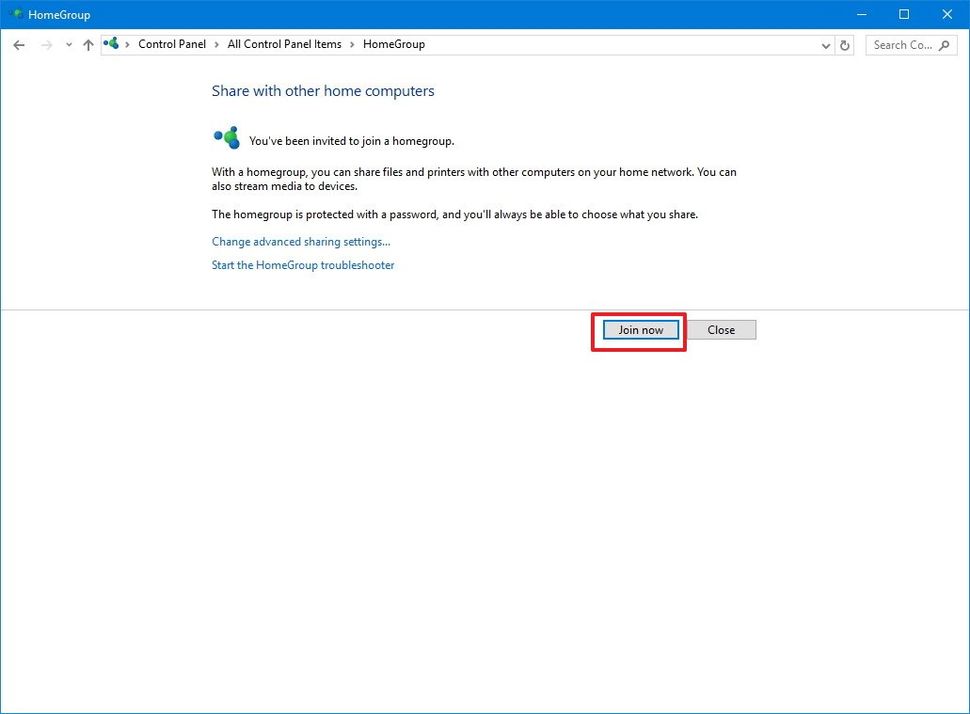This screenshot has width=970, height=714.
Task: Click the Forward navigation arrow
Action: tap(44, 44)
